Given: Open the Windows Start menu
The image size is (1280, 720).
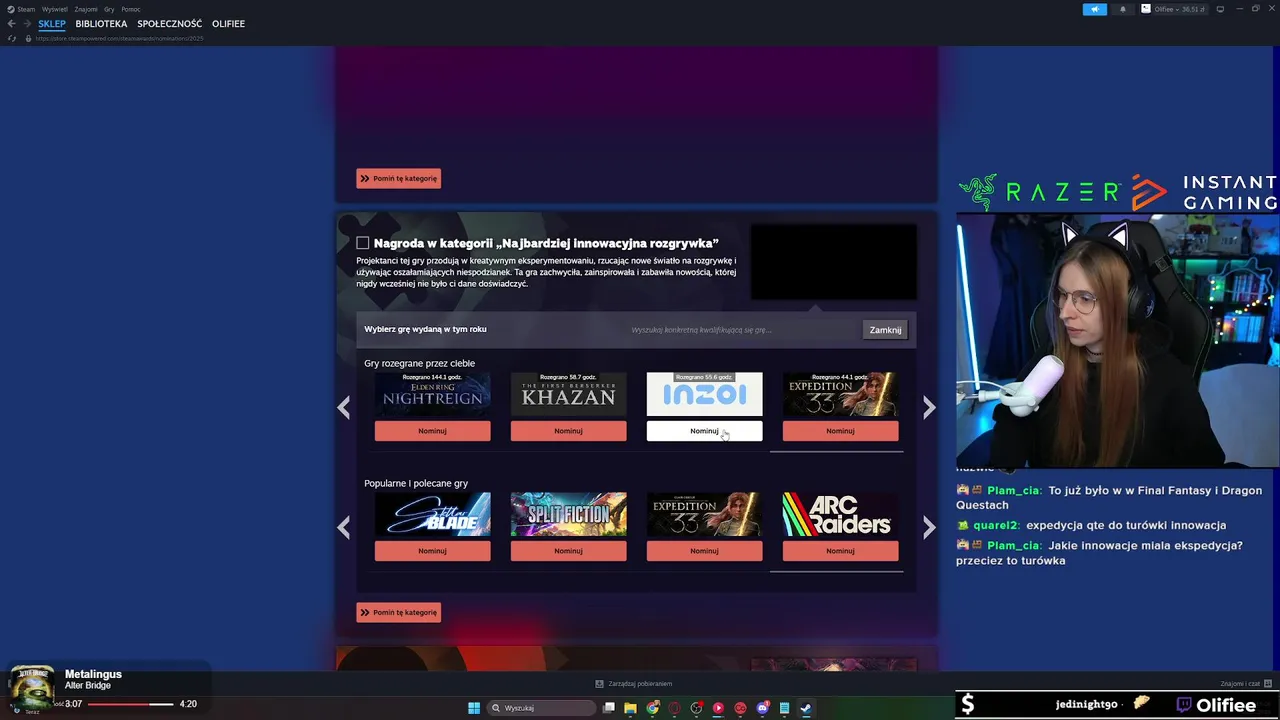Looking at the screenshot, I should coord(474,708).
